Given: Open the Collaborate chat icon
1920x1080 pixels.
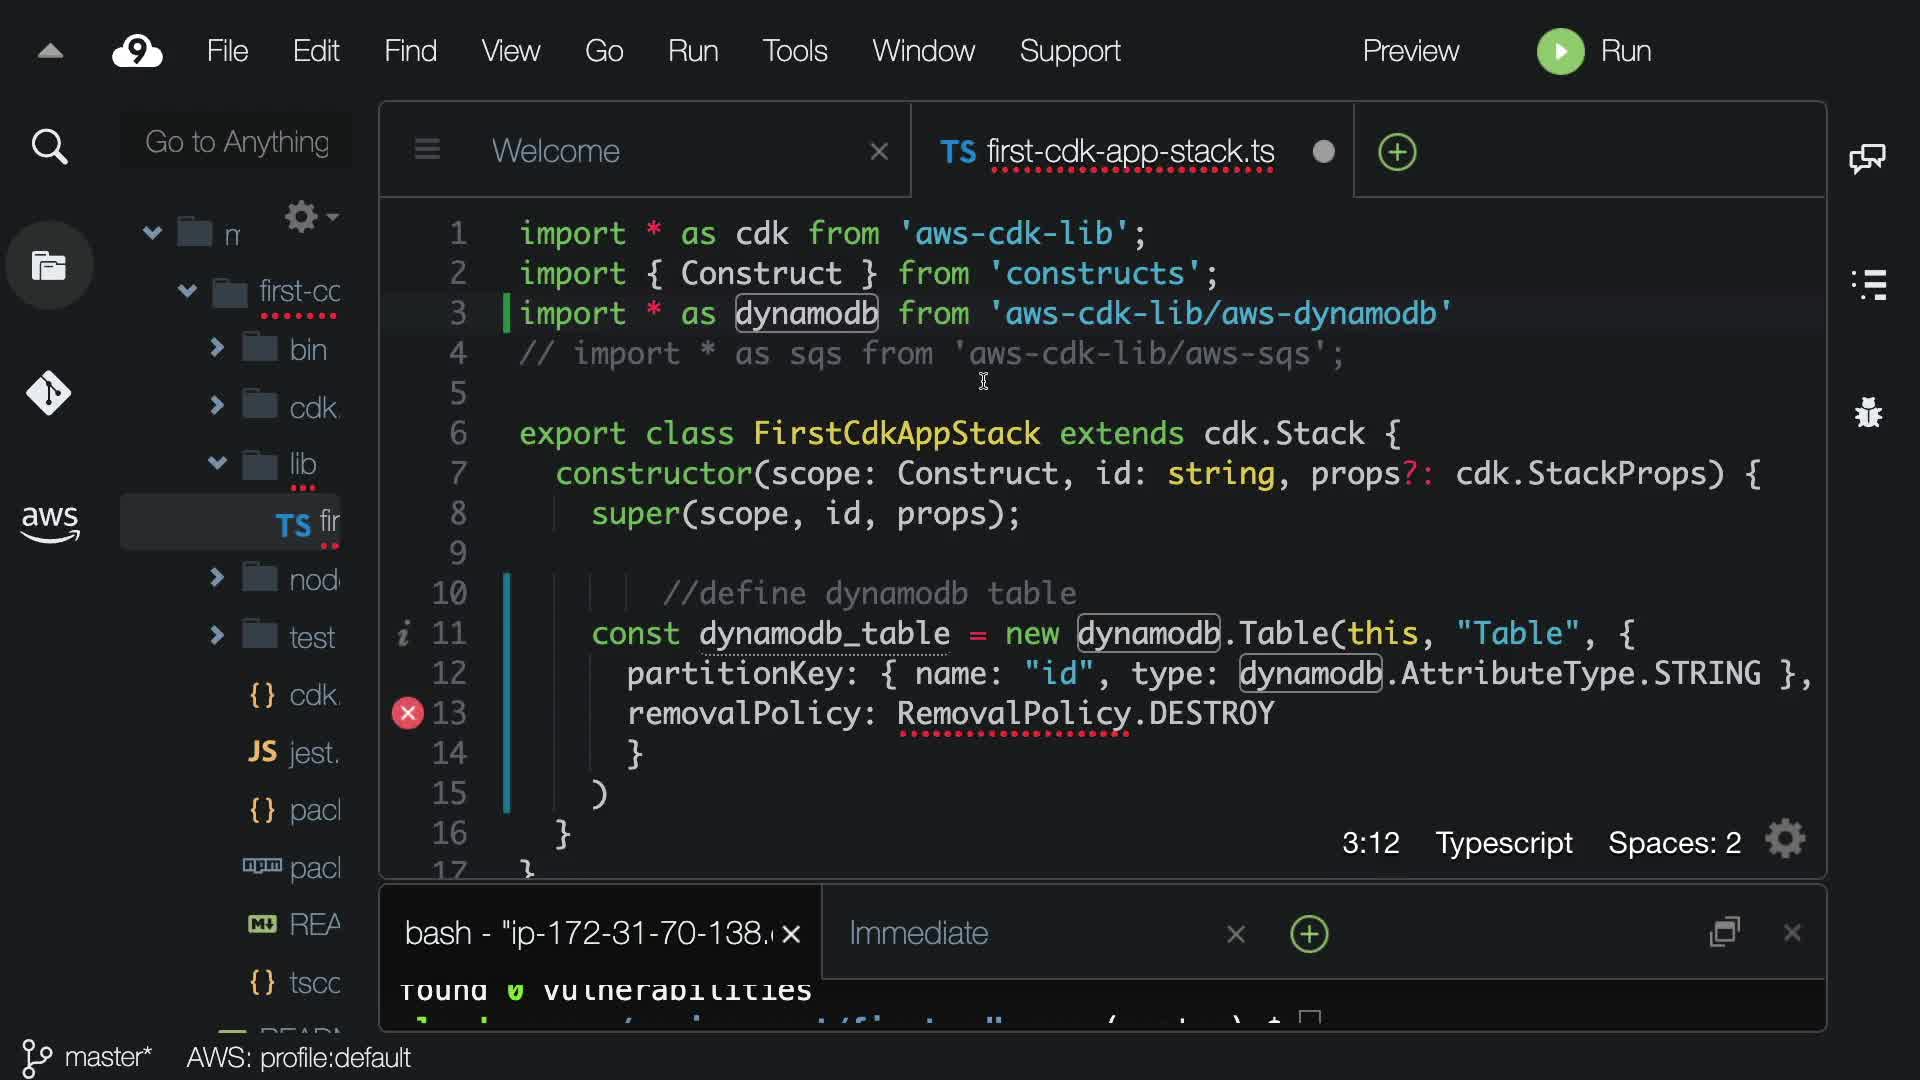Looking at the screenshot, I should coord(1867,158).
